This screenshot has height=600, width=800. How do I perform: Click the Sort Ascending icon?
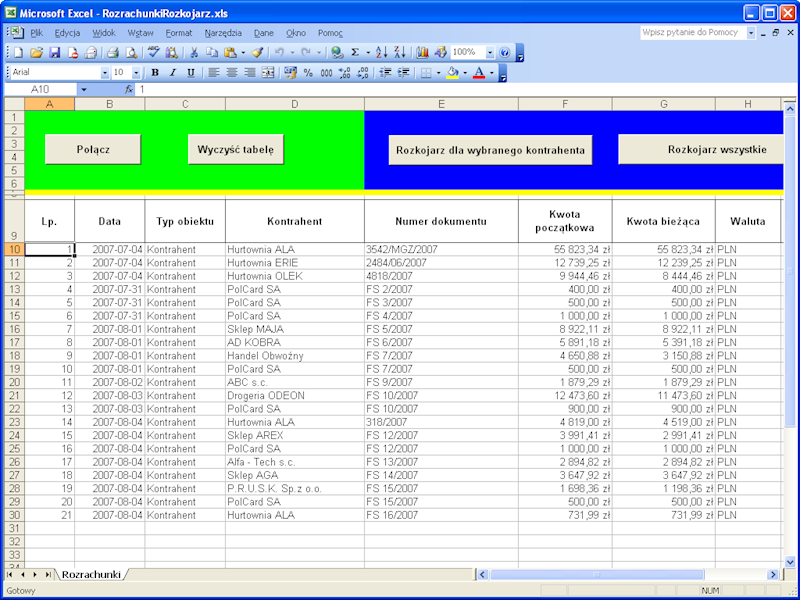click(383, 50)
